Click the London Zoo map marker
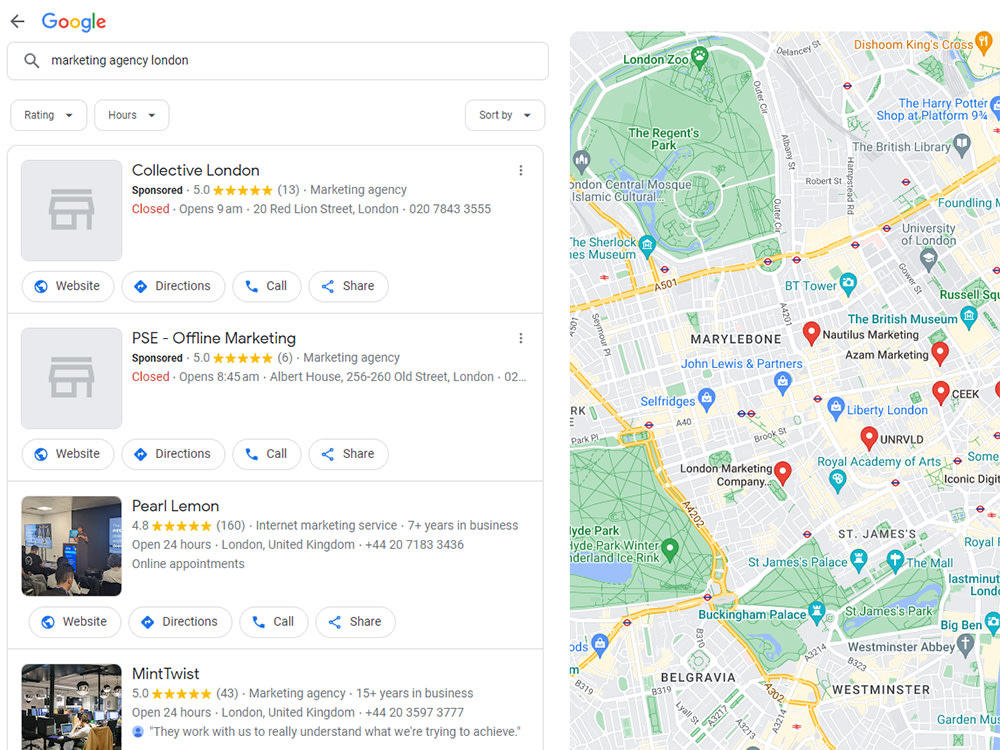This screenshot has width=1000, height=750. [700, 57]
